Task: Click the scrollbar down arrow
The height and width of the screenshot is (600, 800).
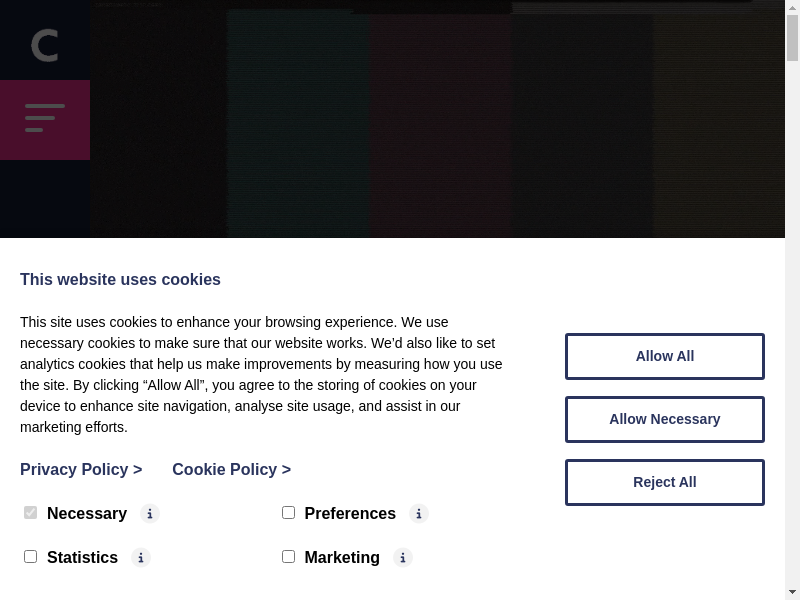Action: (x=792, y=591)
